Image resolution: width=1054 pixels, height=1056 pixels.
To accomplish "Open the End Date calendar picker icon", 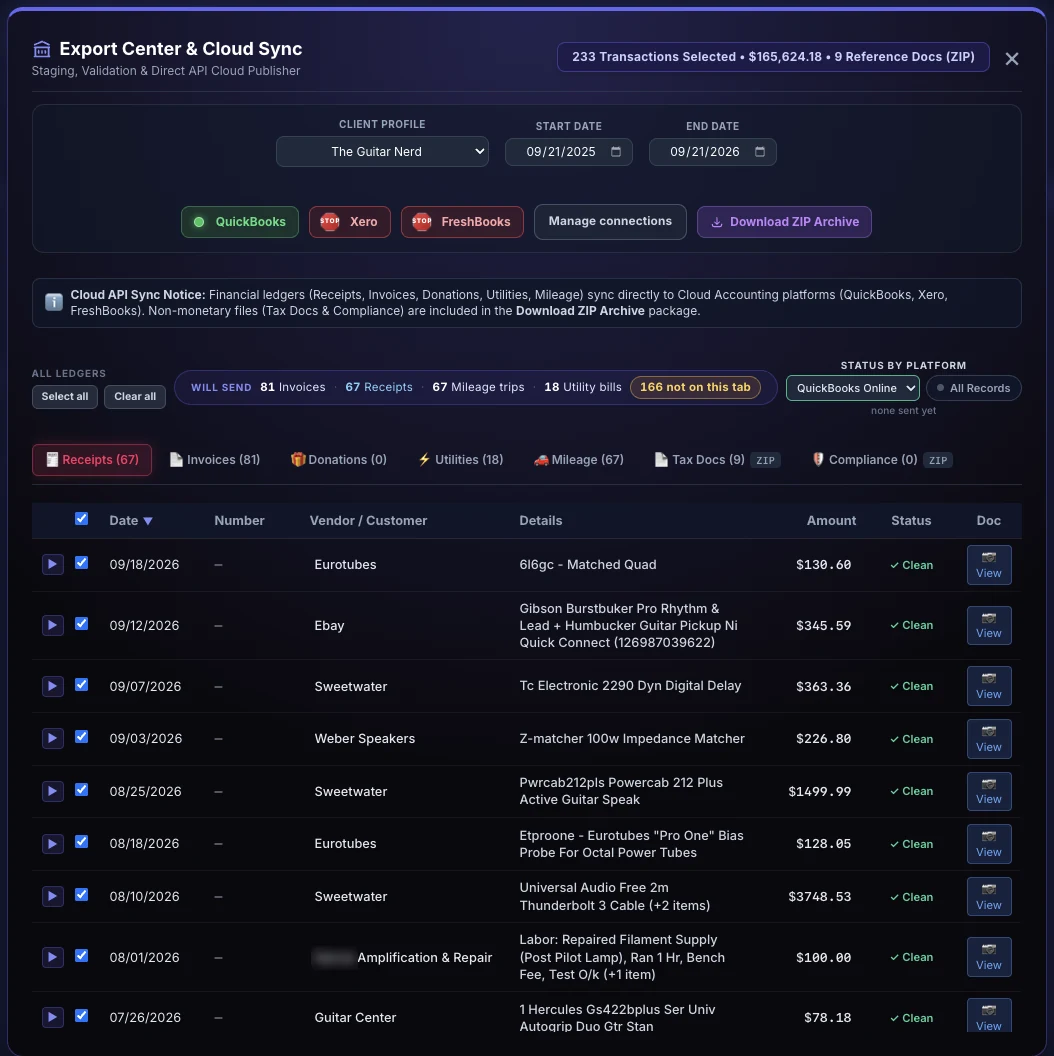I will click(x=760, y=152).
